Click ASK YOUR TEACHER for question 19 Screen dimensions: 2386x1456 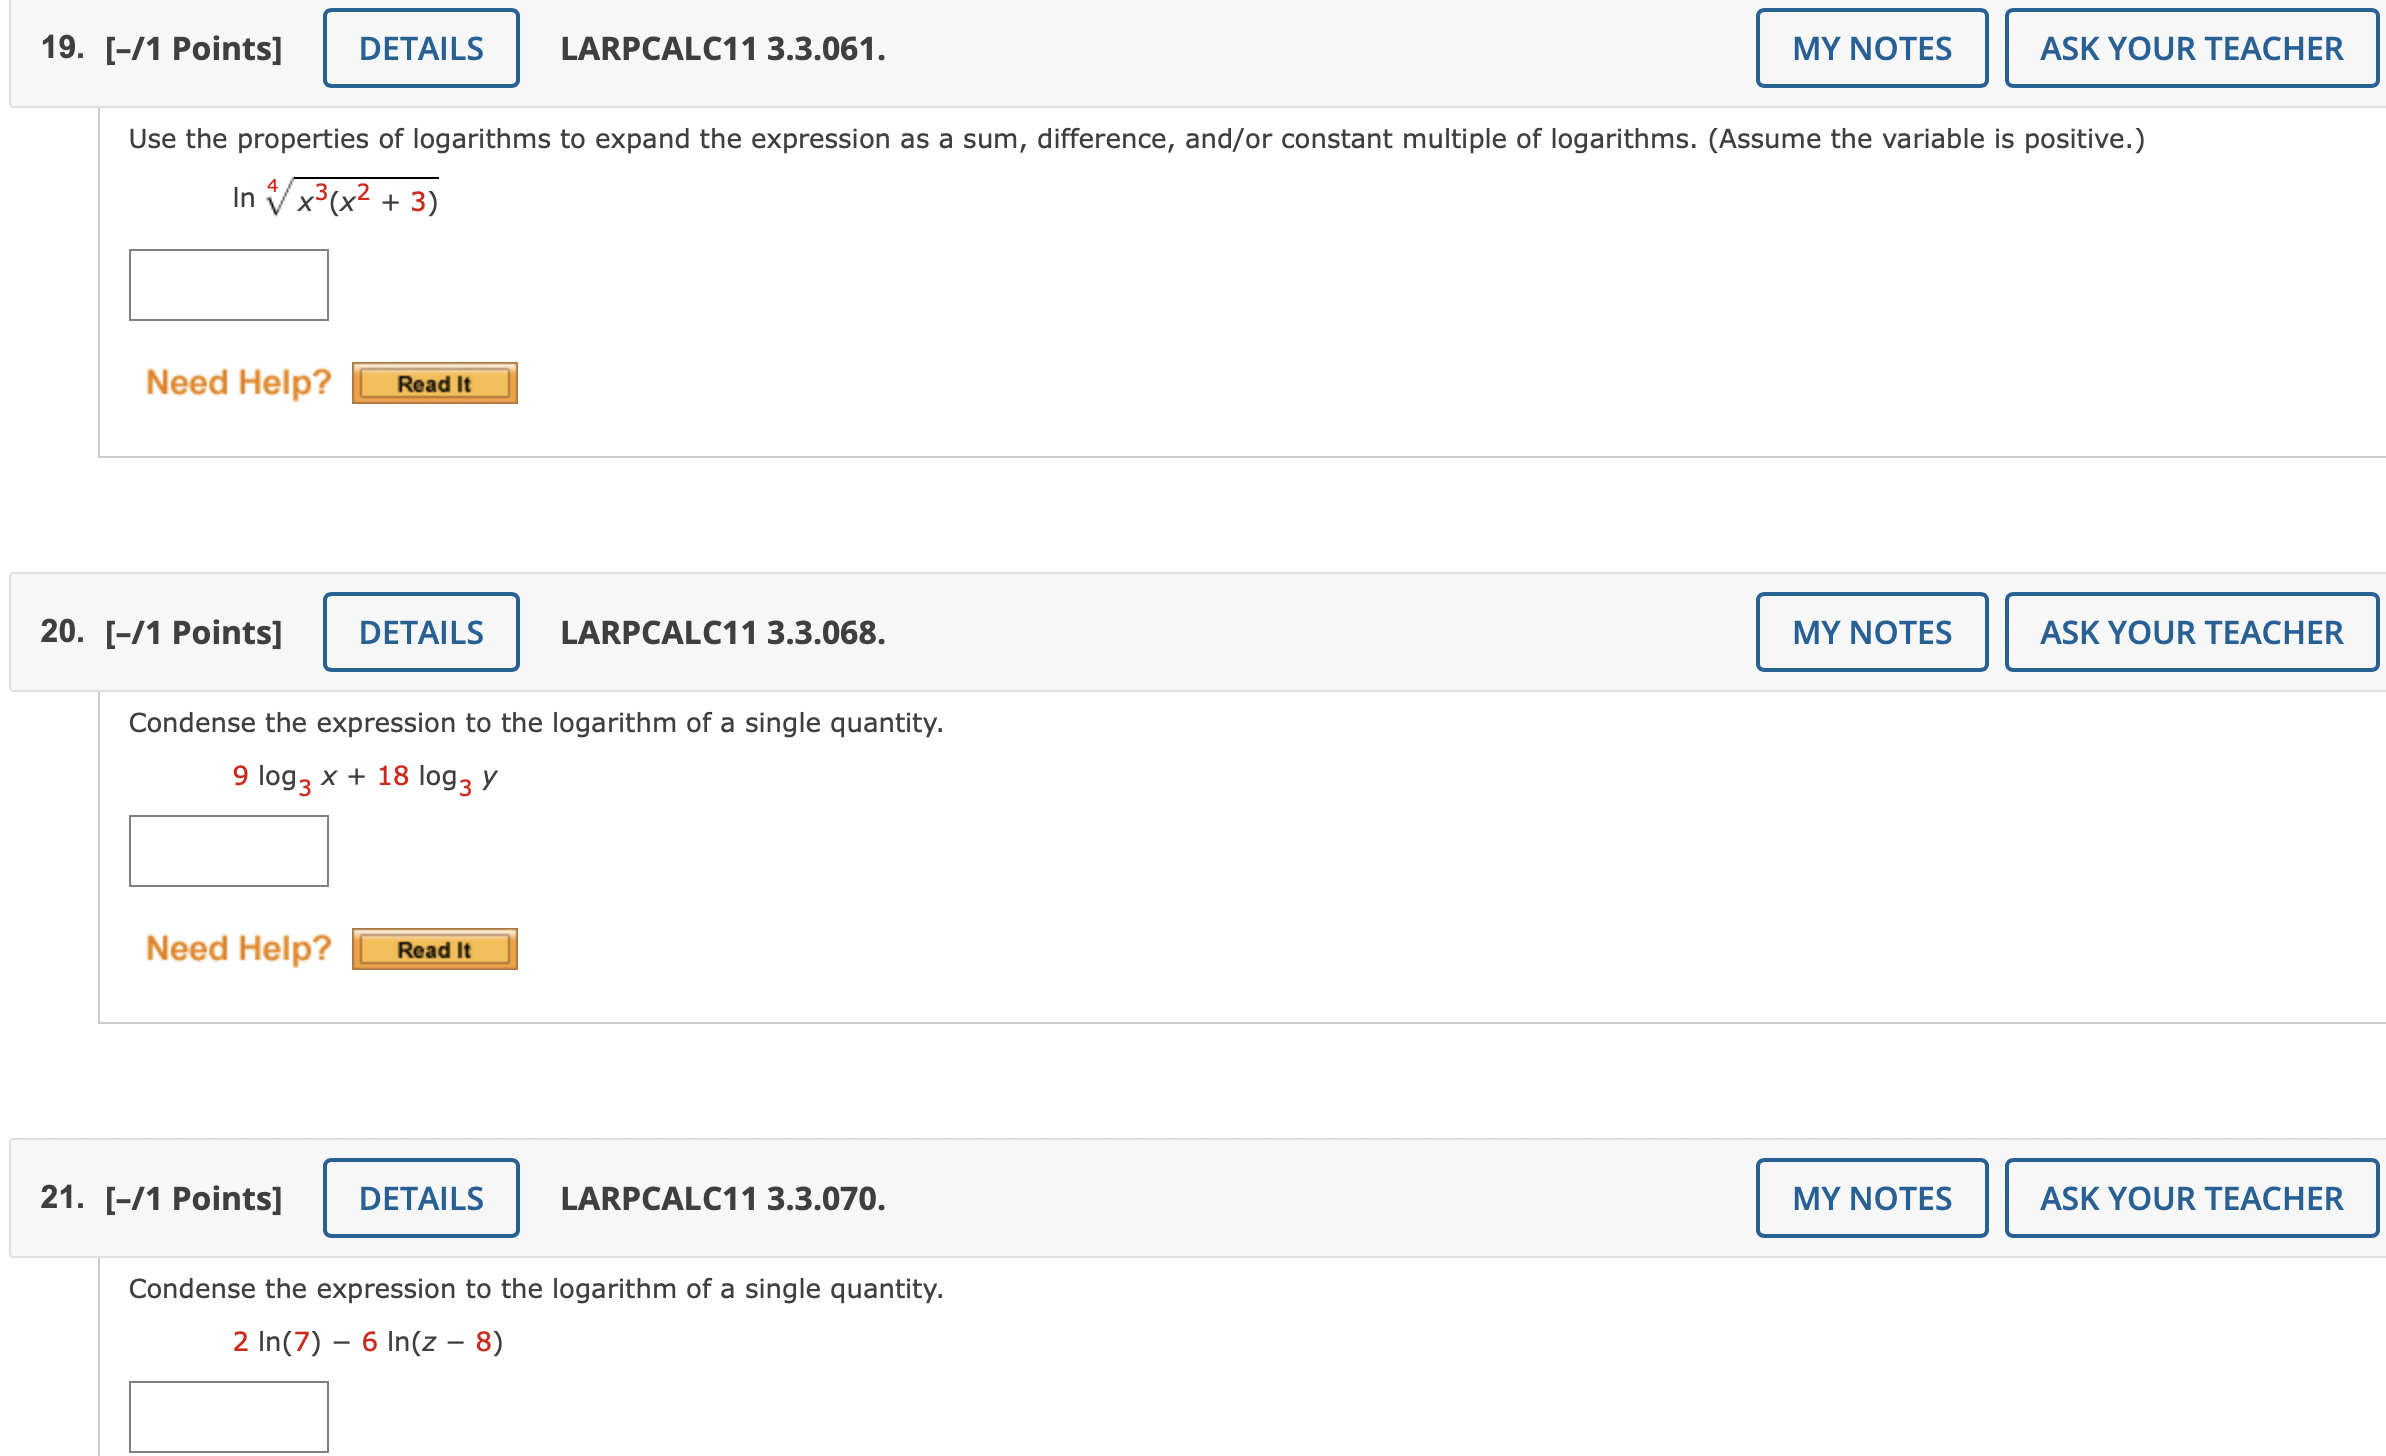pos(2190,47)
